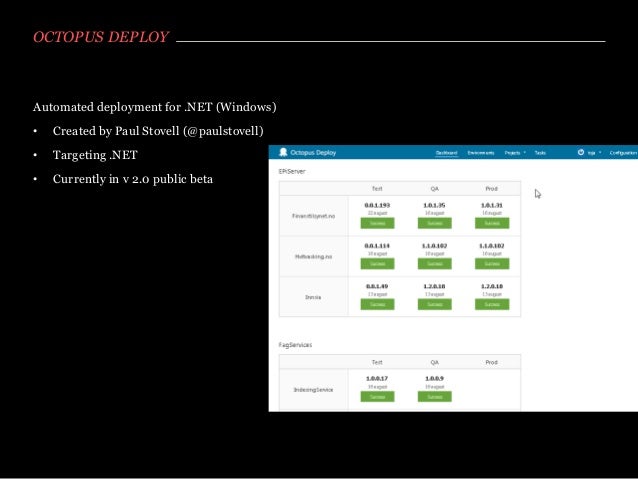Select the EPiServer group heading
Viewport: 638px width, 479px height.
(x=292, y=171)
